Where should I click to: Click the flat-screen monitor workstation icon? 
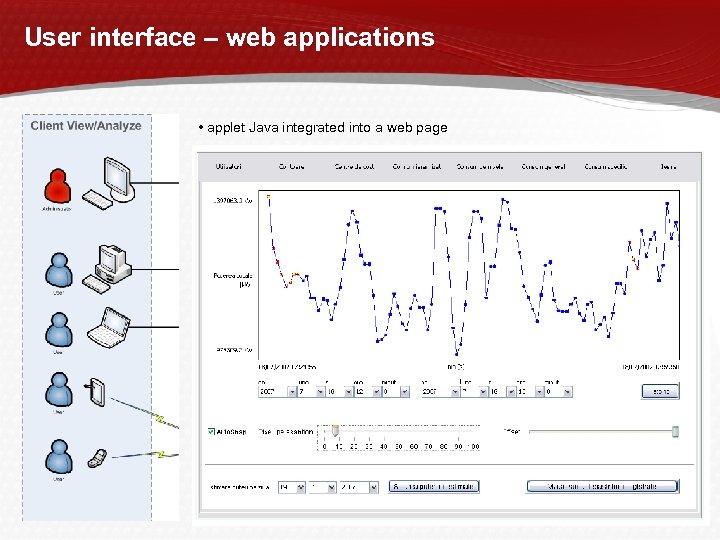(x=109, y=183)
